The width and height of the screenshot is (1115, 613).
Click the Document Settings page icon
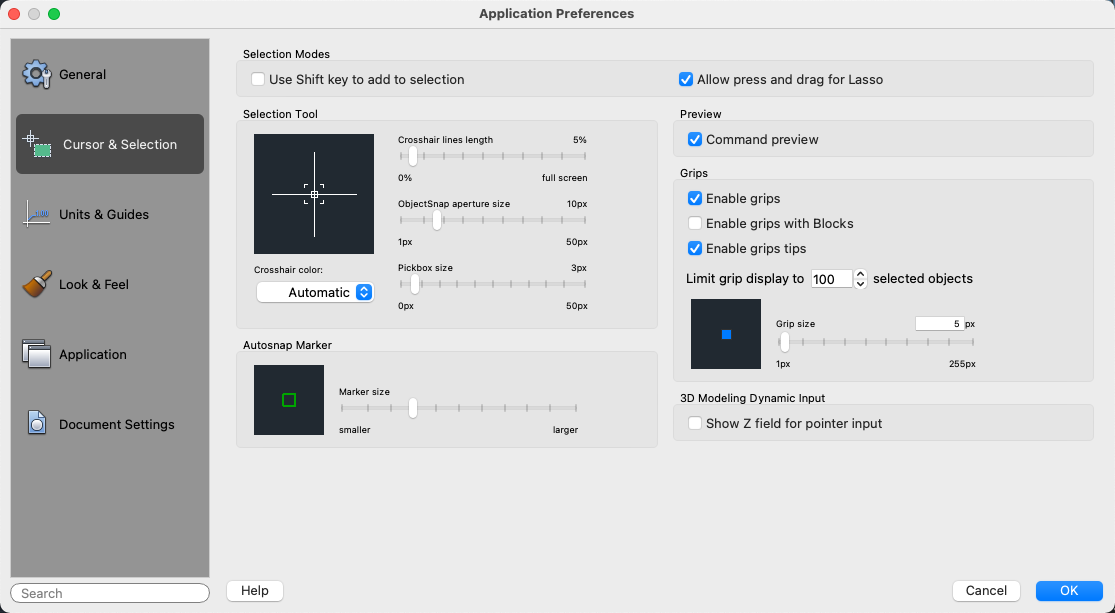(x=37, y=424)
